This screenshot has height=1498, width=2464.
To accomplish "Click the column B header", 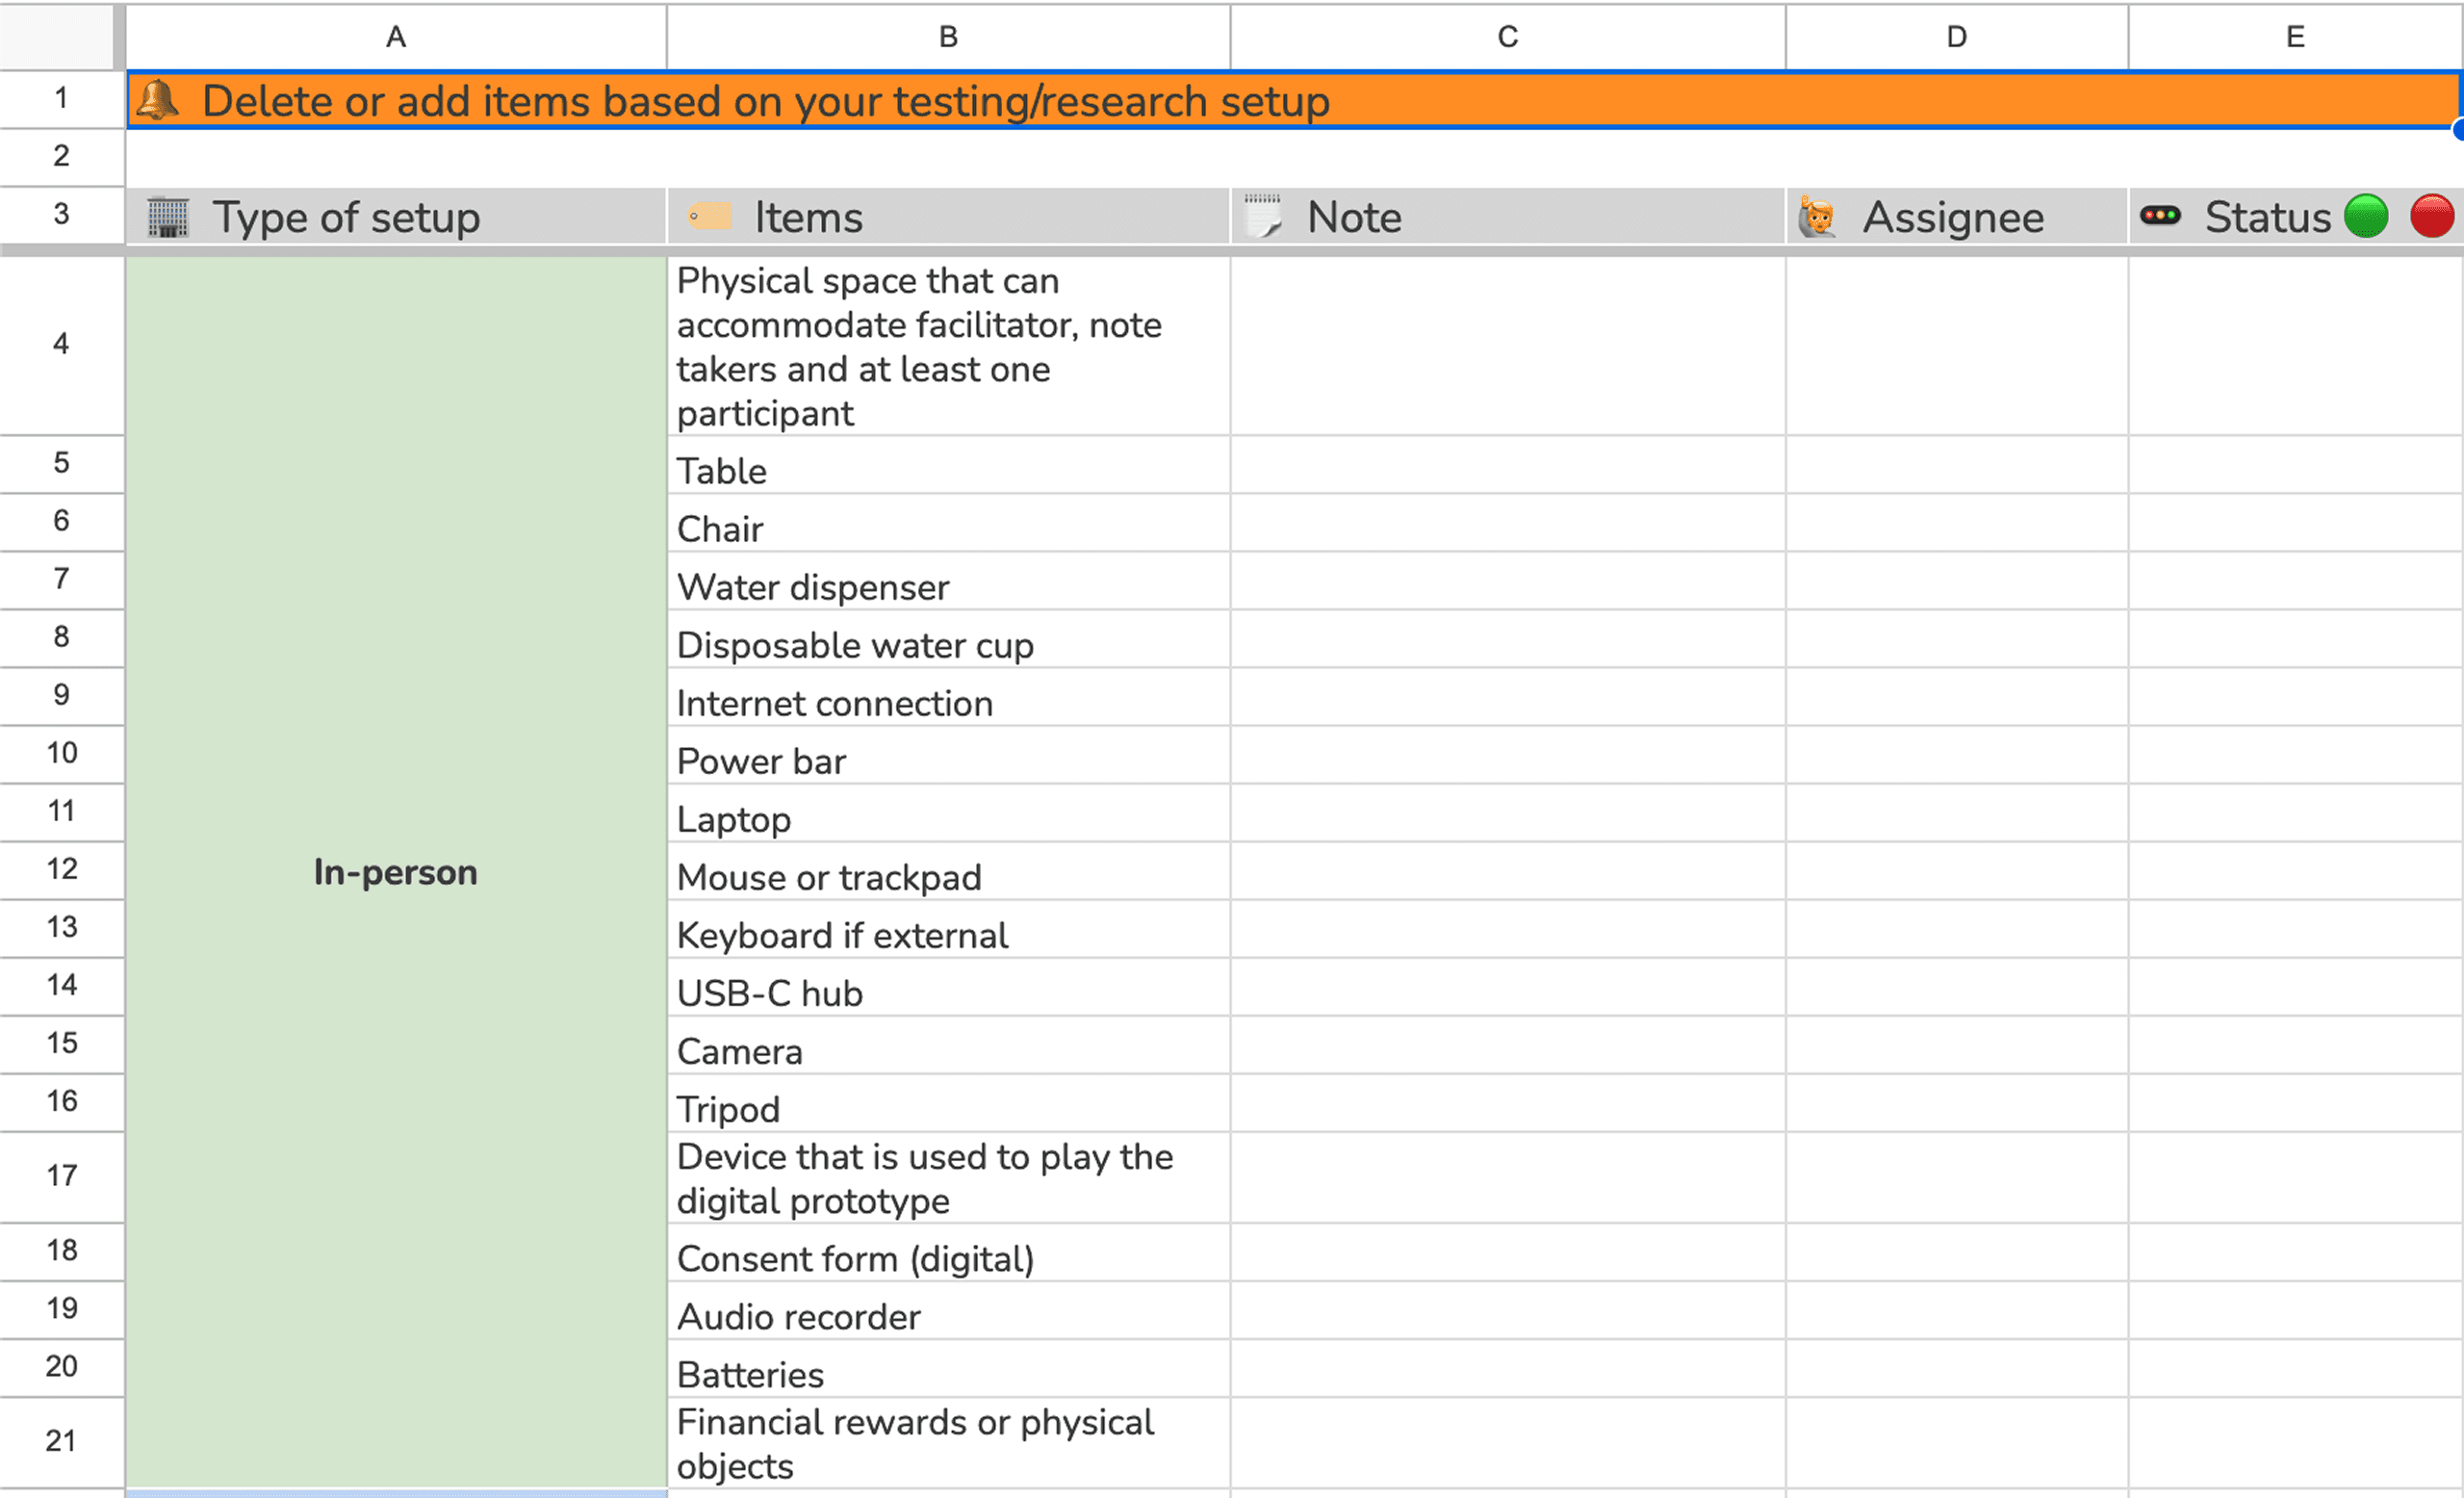I will (947, 36).
